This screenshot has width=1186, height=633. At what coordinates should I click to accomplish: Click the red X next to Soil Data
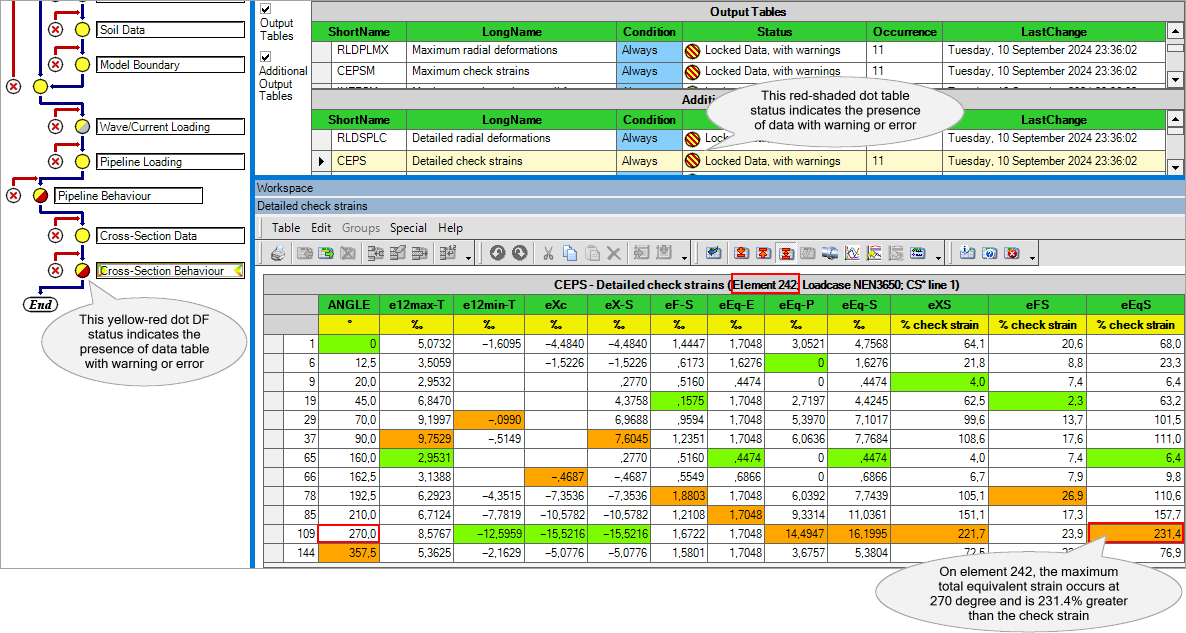point(56,30)
